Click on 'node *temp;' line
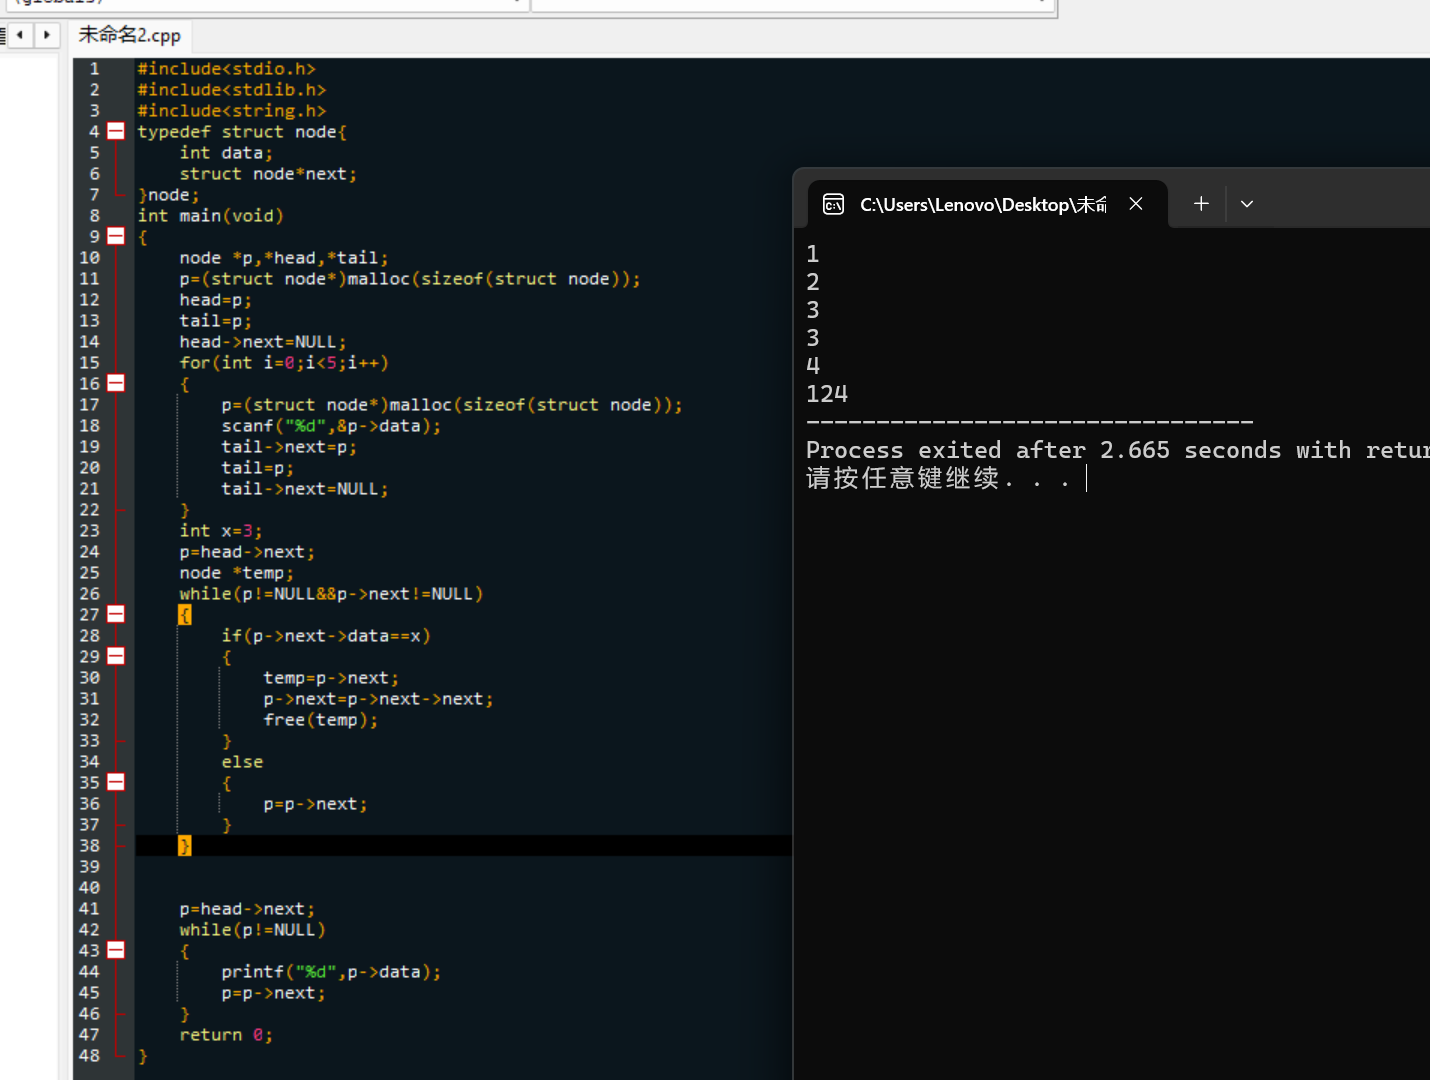1430x1080 pixels. [237, 573]
